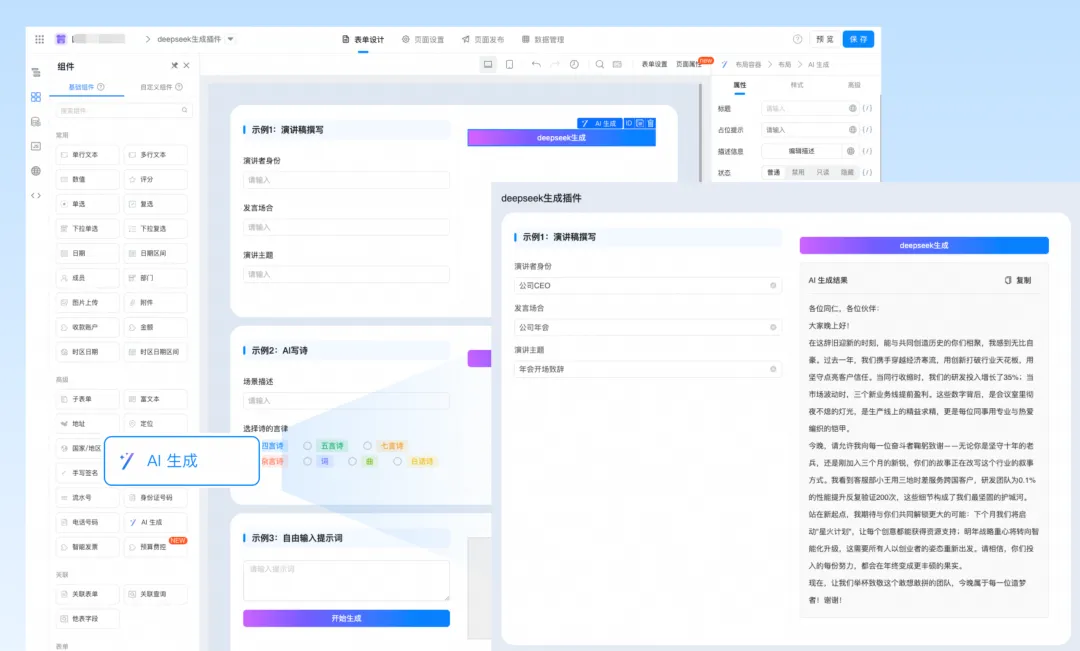Click the 编辑描述 button
This screenshot has height=651, width=1080.
(801, 151)
